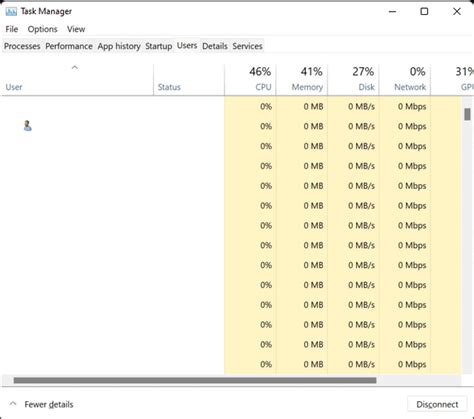Sort by the 46% CPU column header

point(250,80)
